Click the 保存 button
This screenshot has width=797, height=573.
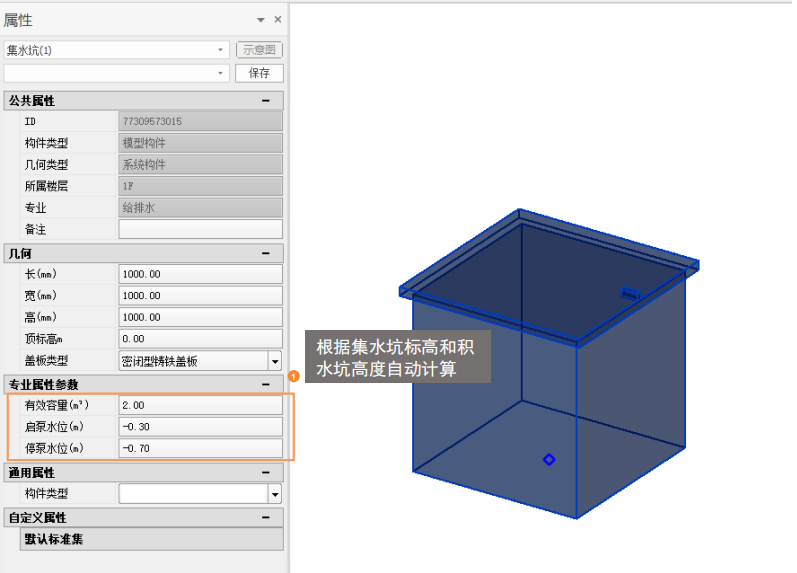coord(259,73)
